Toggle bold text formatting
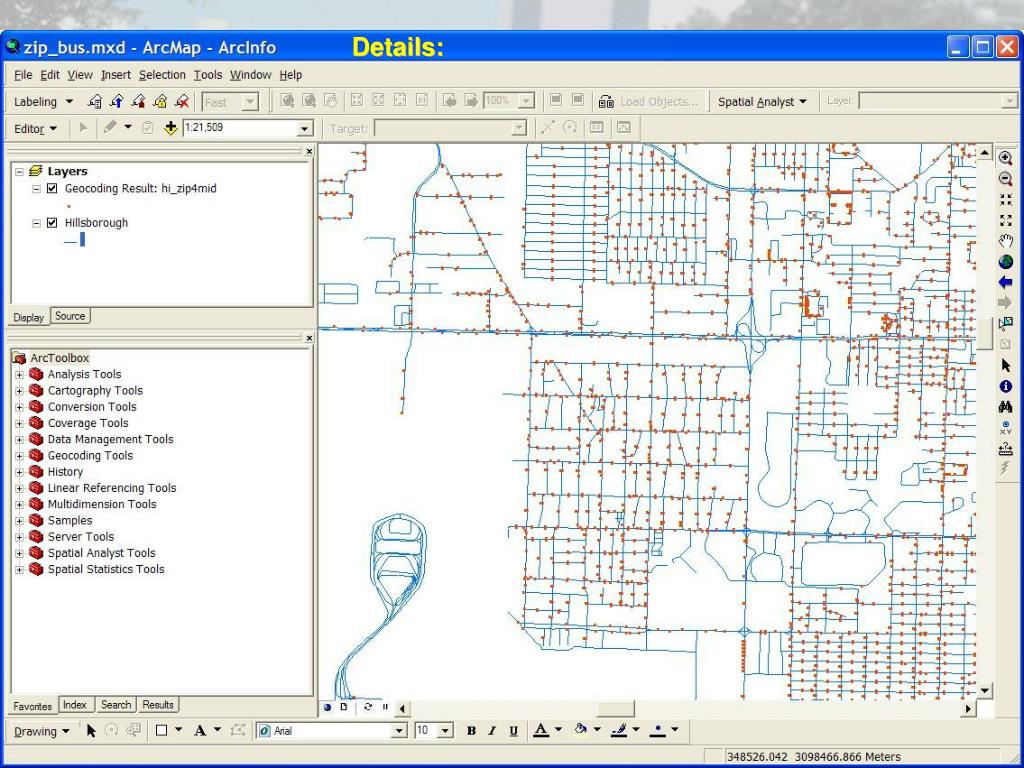Viewport: 1024px width, 768px height. point(471,731)
